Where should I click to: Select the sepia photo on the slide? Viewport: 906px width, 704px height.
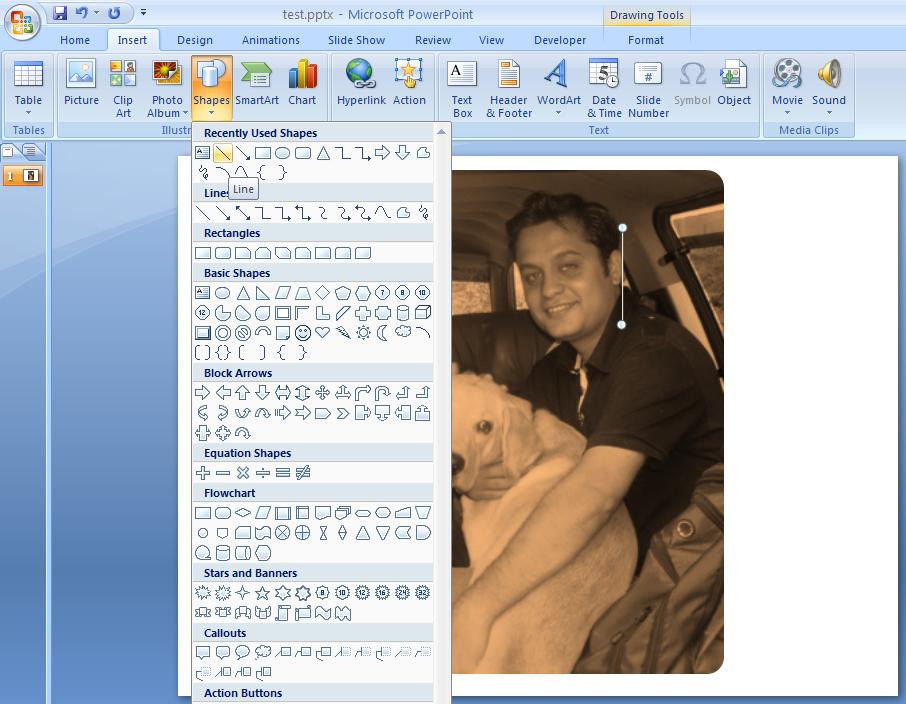(588, 422)
